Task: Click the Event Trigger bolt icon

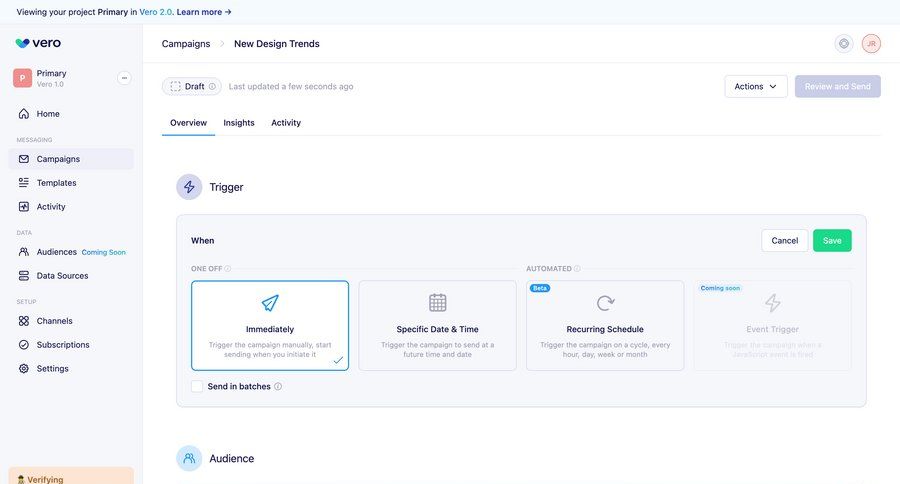Action: pyautogui.click(x=773, y=303)
